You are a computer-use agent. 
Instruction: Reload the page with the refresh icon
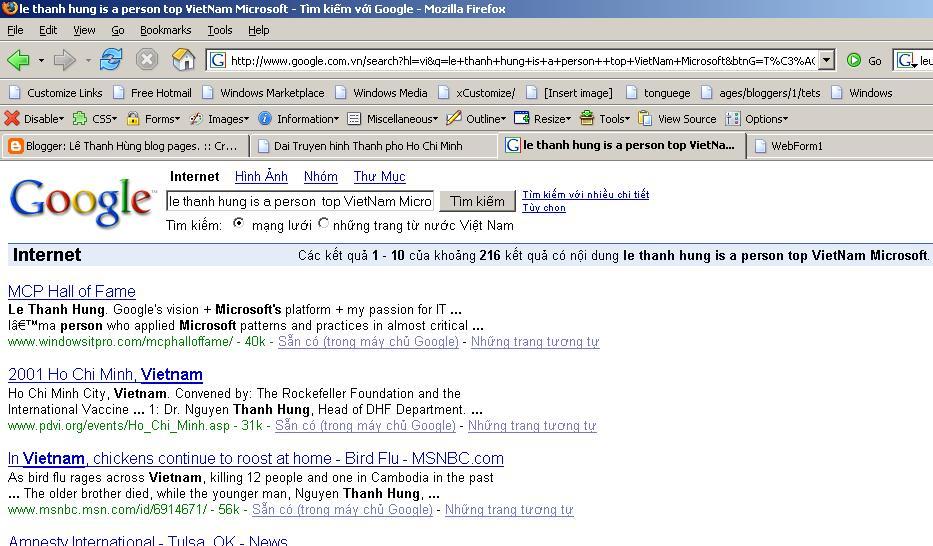click(111, 59)
